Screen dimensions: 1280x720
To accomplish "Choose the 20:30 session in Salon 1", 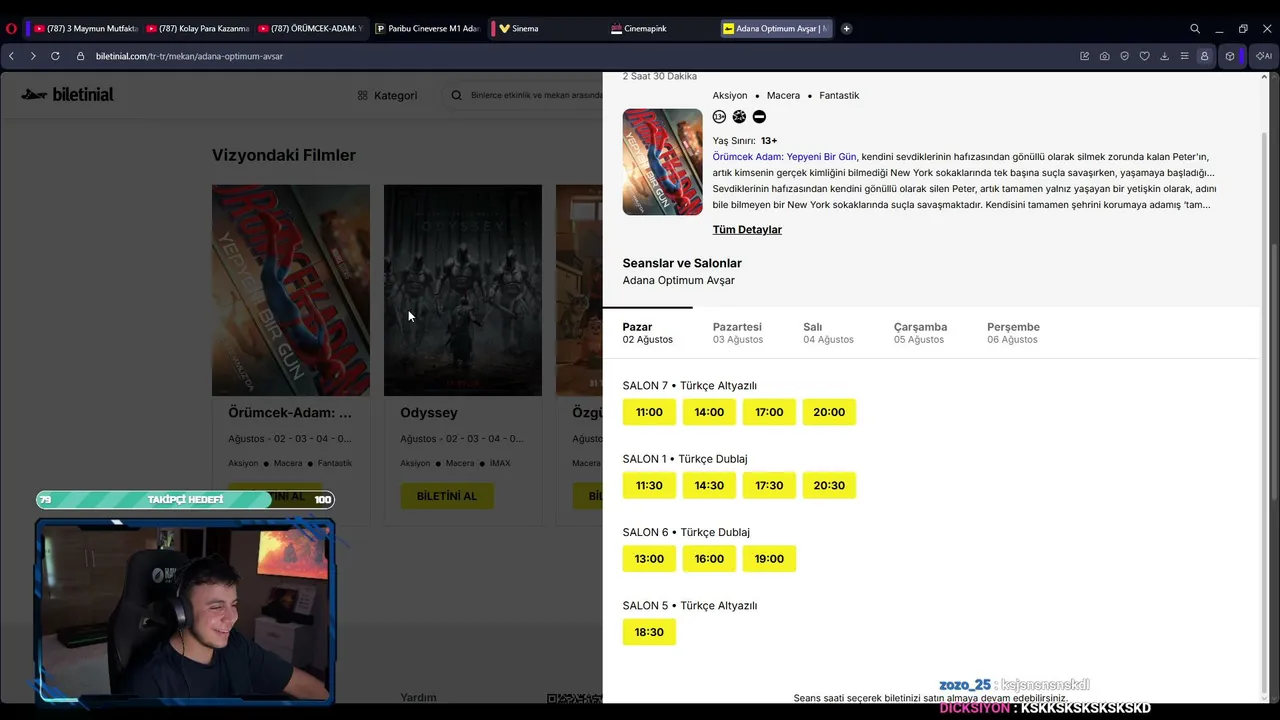I will (x=829, y=485).
